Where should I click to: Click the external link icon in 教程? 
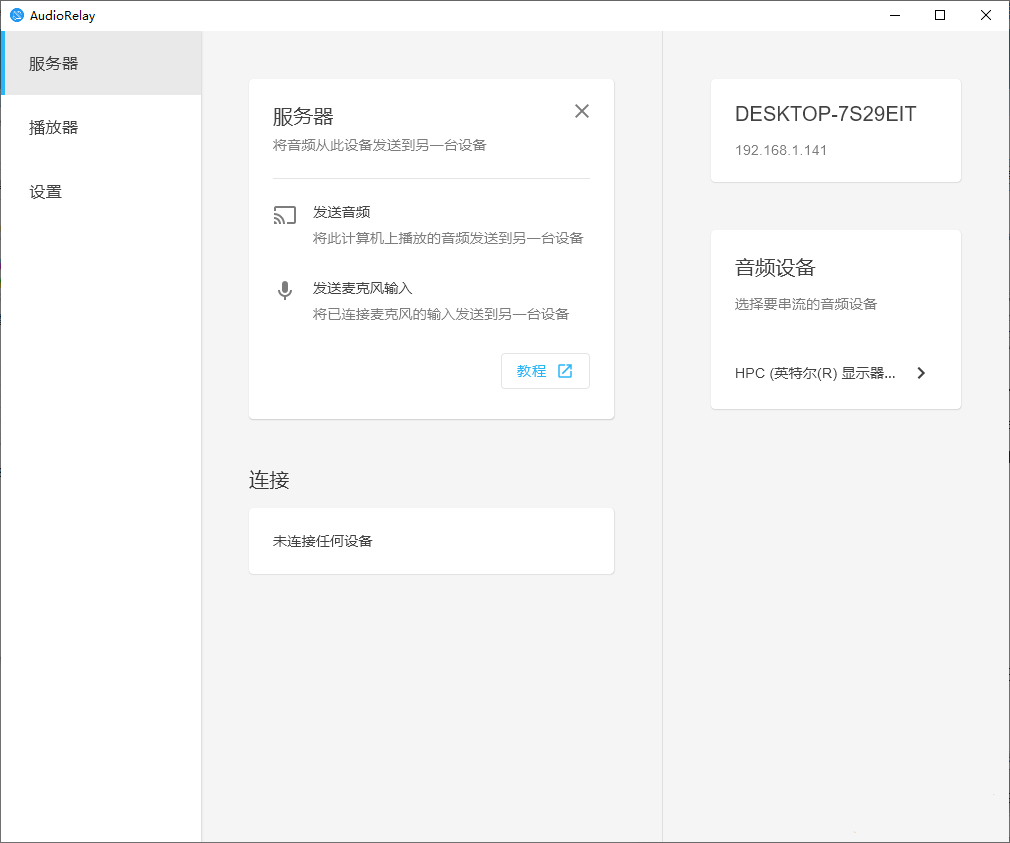point(565,371)
